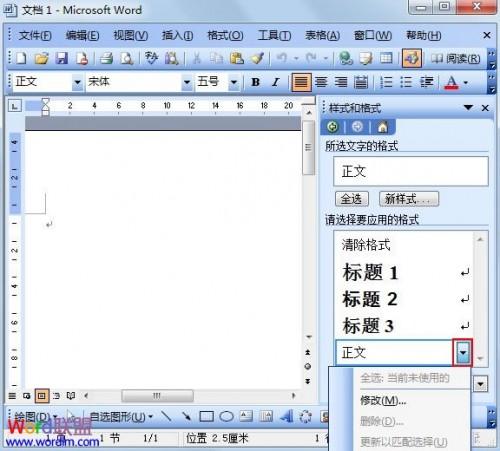Click selected text format box 正文
Image resolution: width=500 pixels, height=451 pixels.
(411, 171)
